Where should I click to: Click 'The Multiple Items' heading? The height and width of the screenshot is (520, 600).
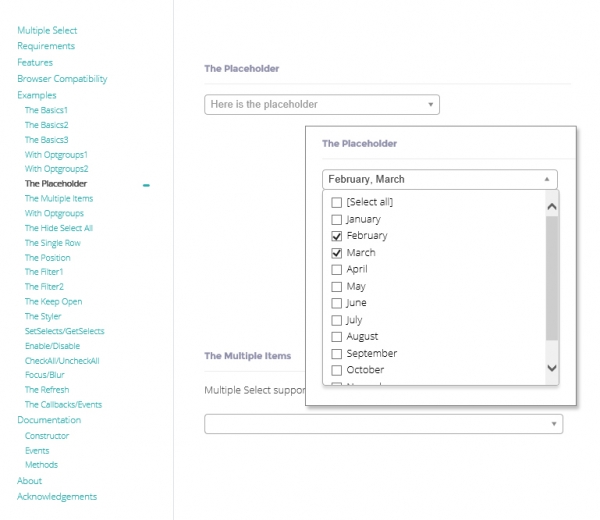point(248,356)
